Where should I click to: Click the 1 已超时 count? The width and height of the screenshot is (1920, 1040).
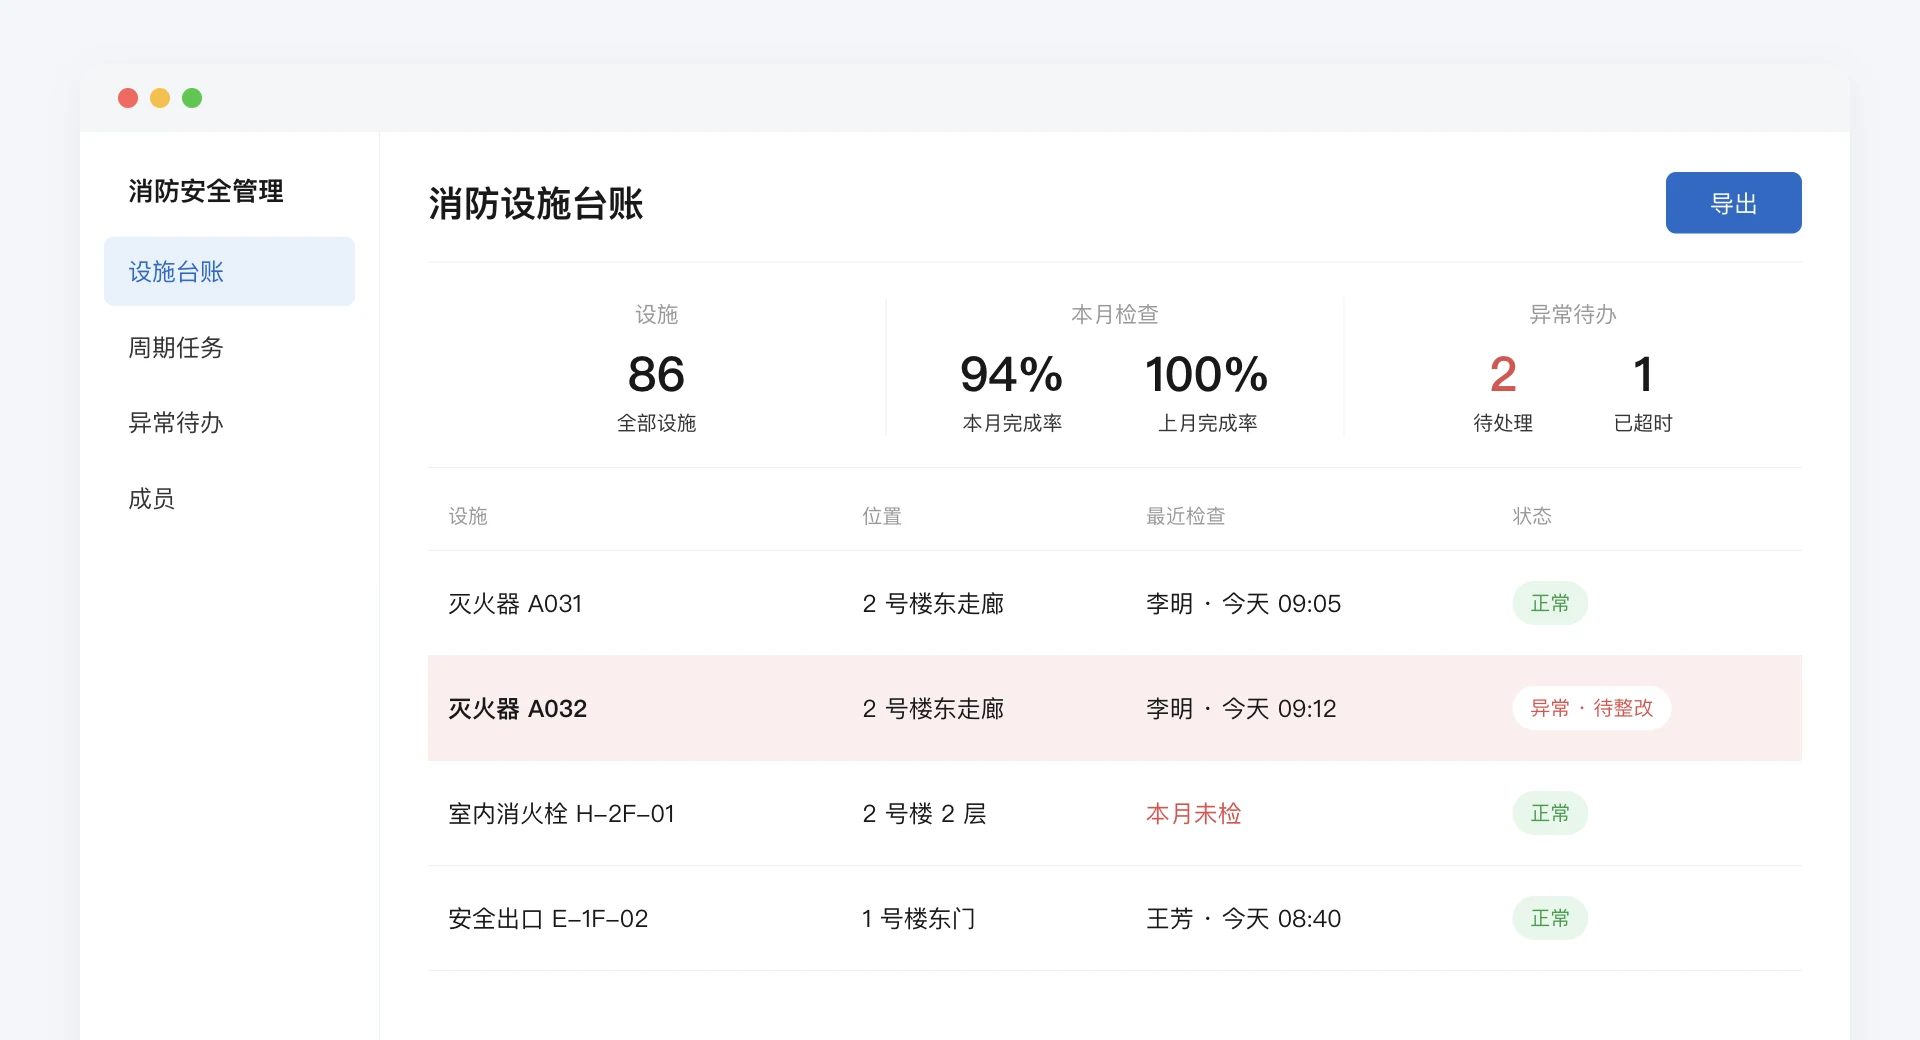[x=1643, y=374]
